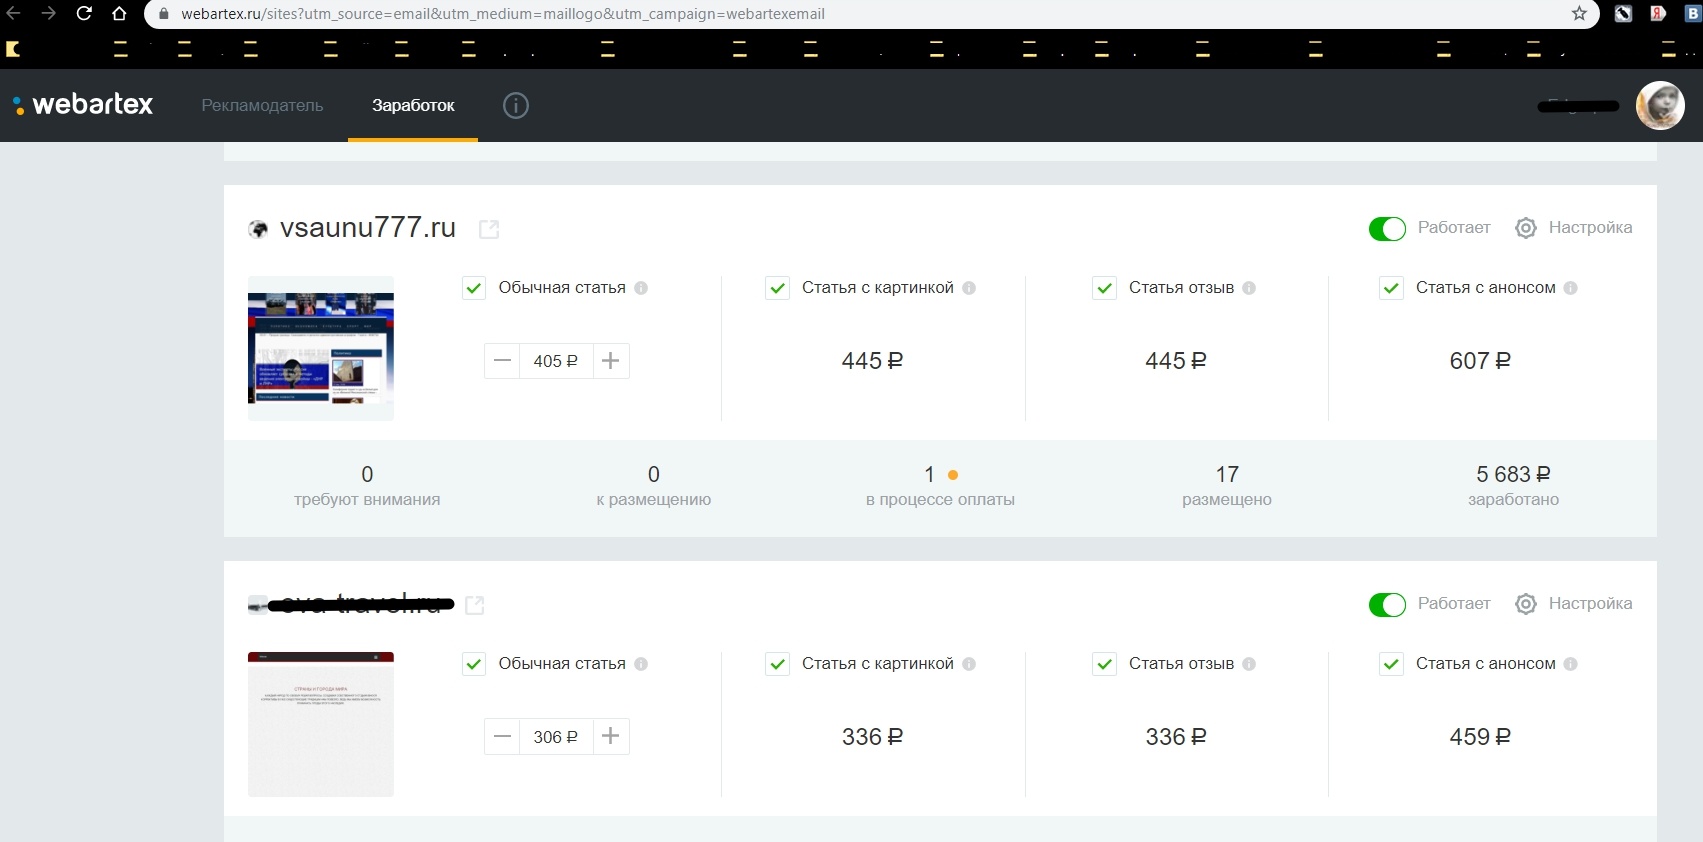Switch to Заработок tab
The image size is (1703, 842).
413,105
